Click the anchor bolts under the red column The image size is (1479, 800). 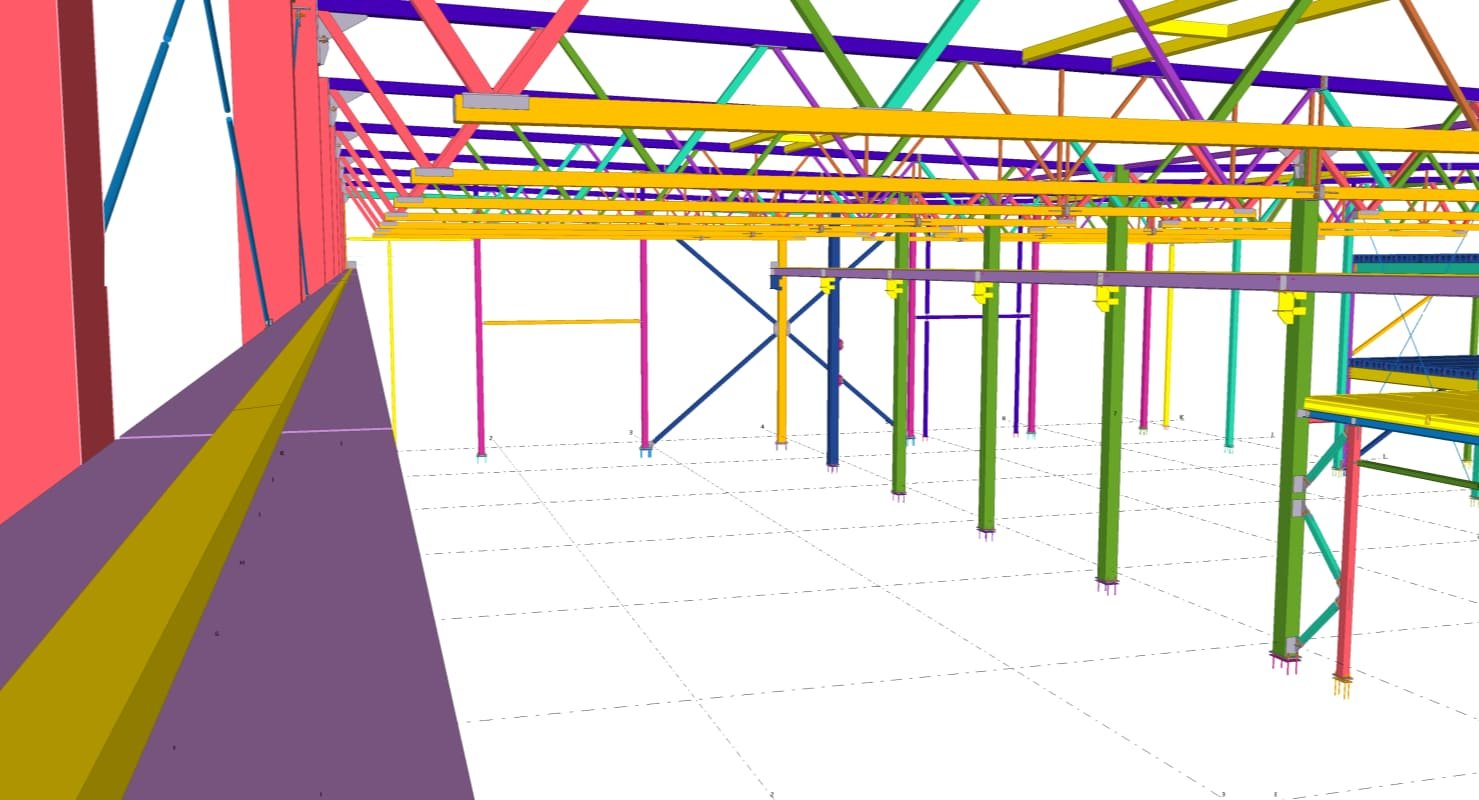pos(1342,686)
